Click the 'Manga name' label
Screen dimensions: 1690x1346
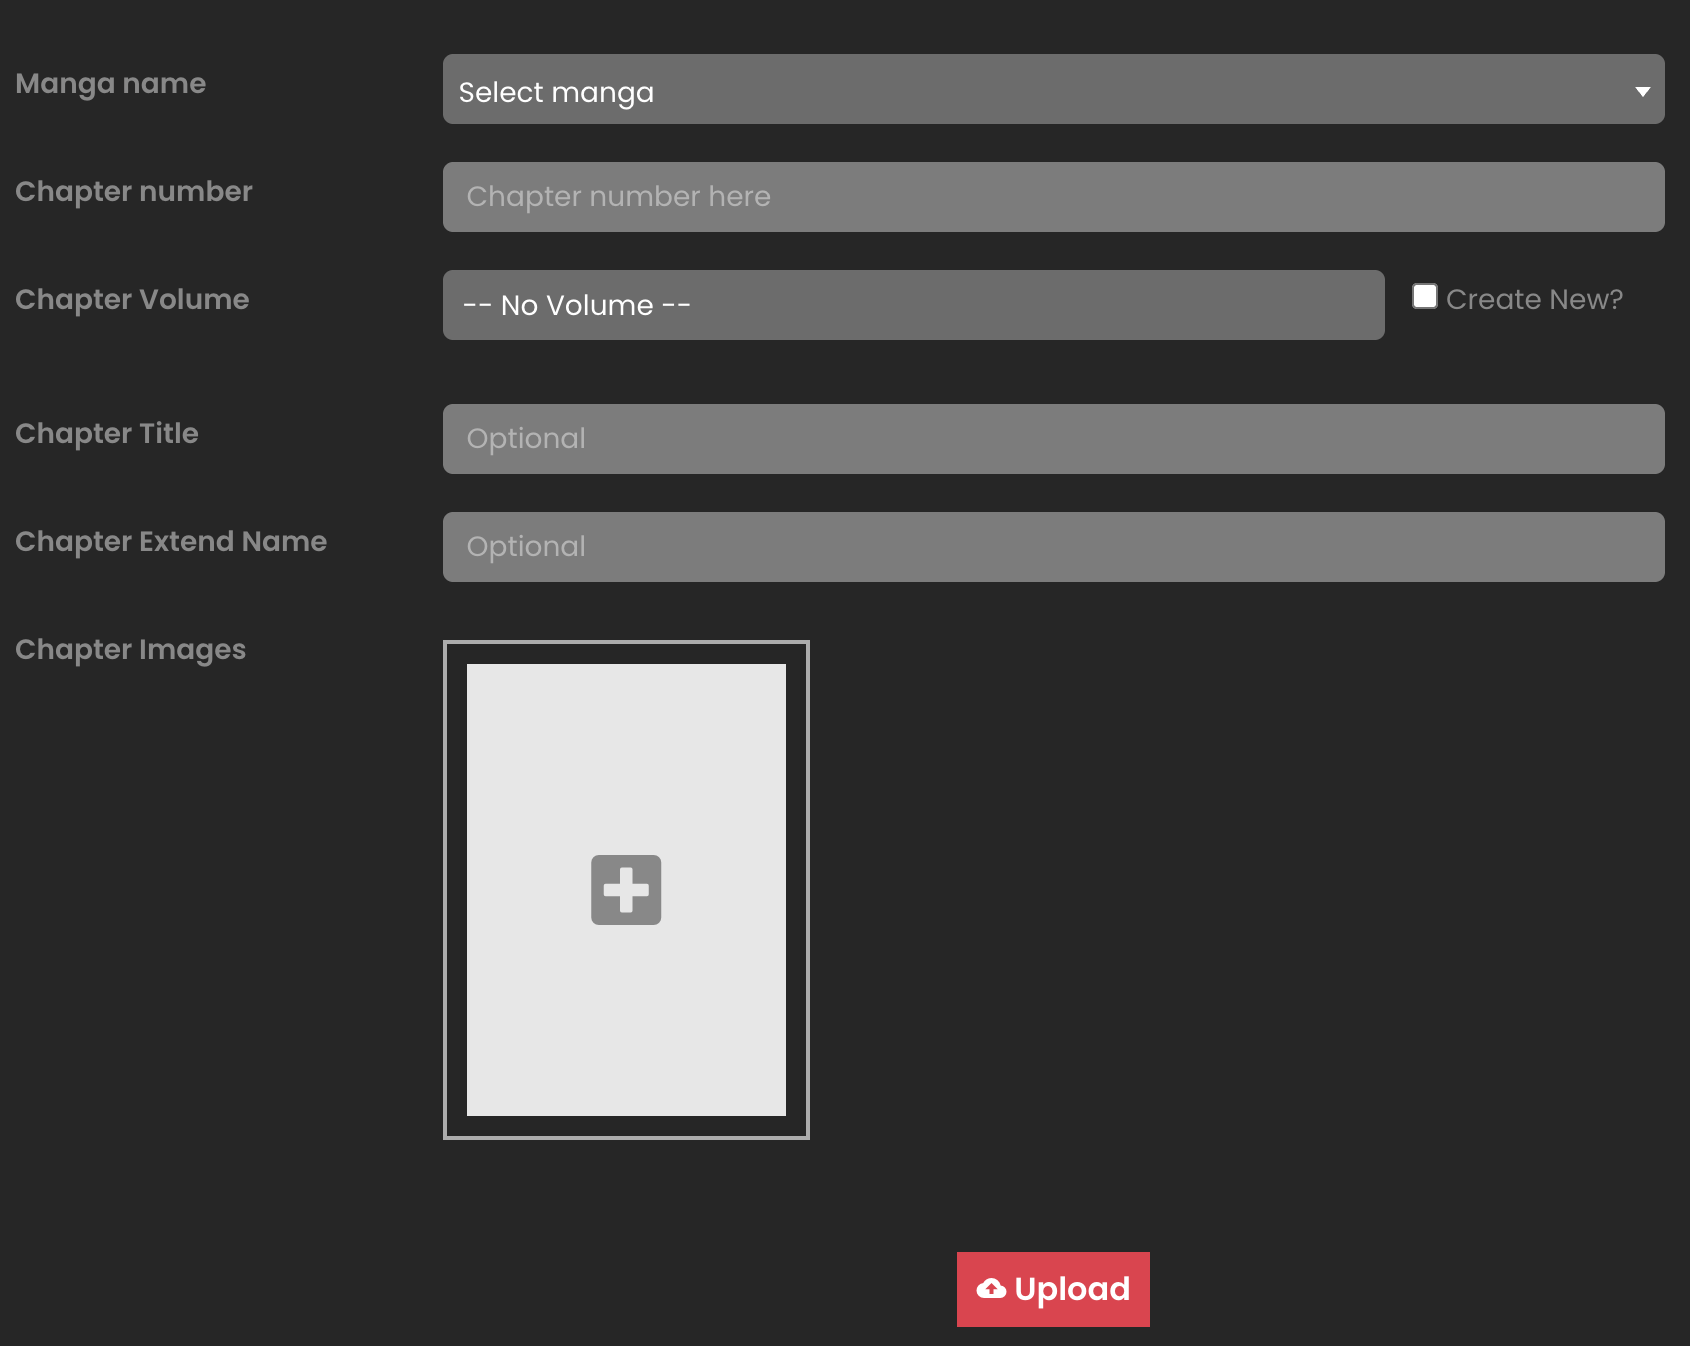click(111, 84)
